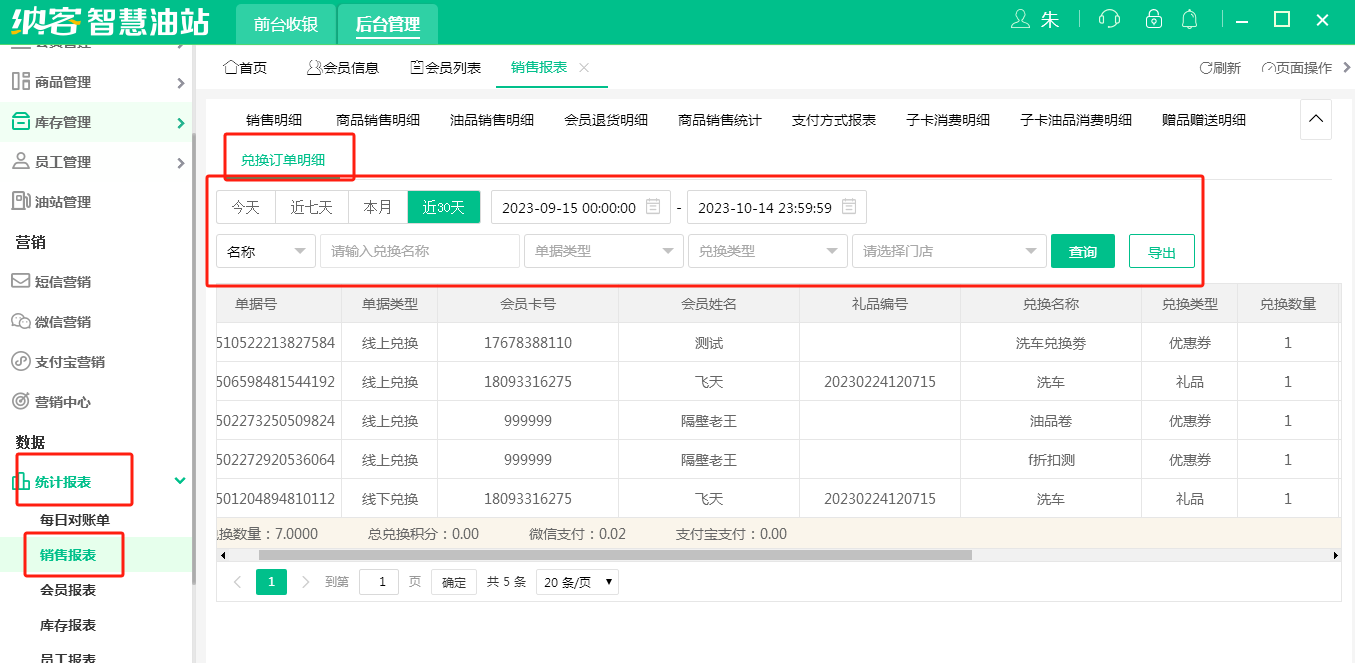Select the 近七天 date range option
The image size is (1355, 663).
tap(312, 207)
